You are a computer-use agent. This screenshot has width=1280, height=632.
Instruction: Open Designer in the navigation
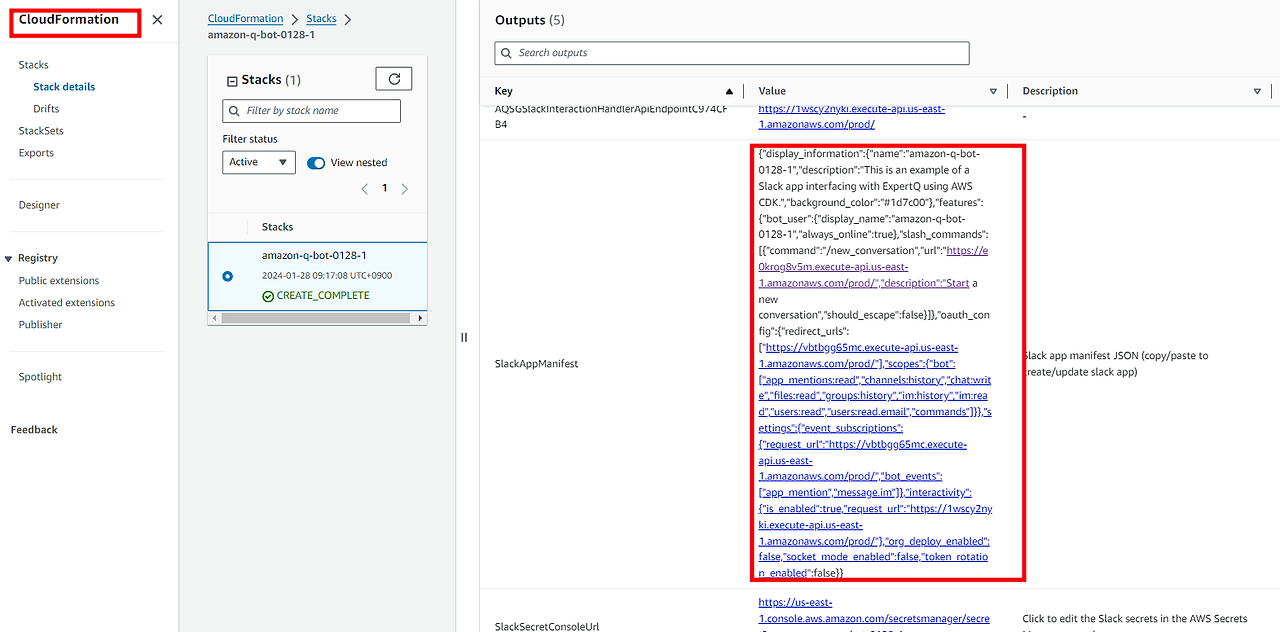pos(39,205)
